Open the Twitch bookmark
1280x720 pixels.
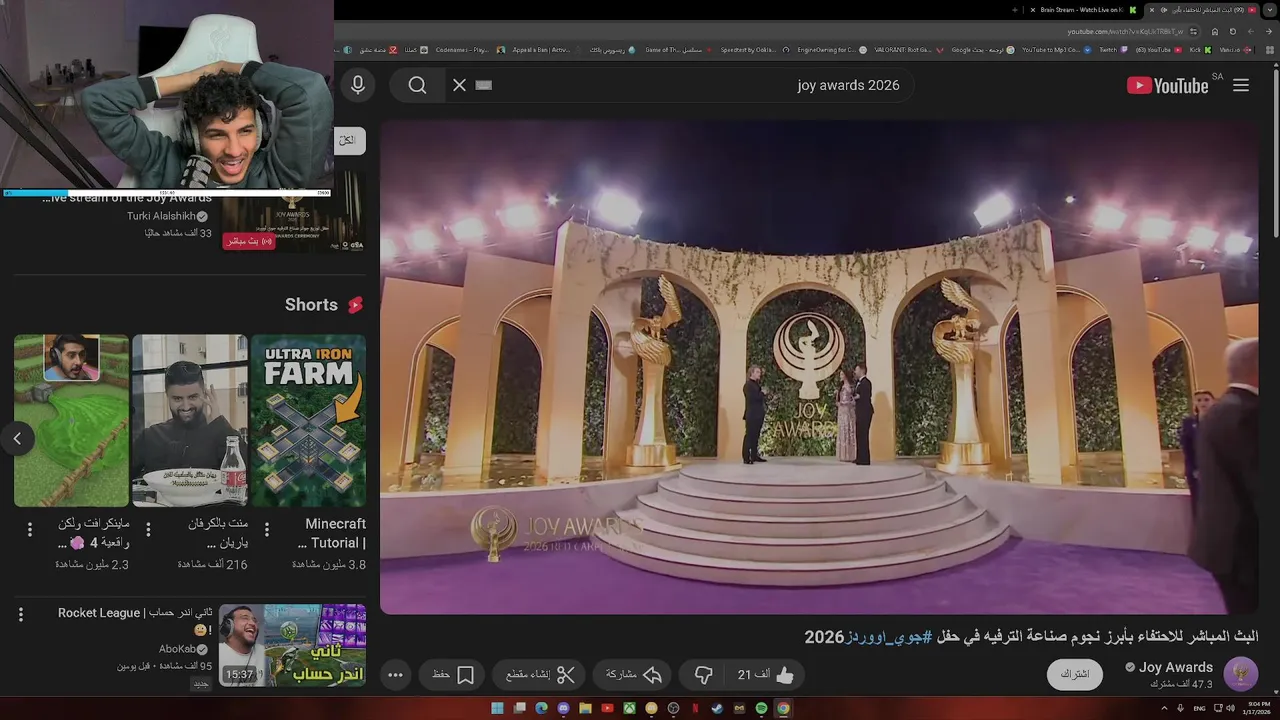point(1113,50)
